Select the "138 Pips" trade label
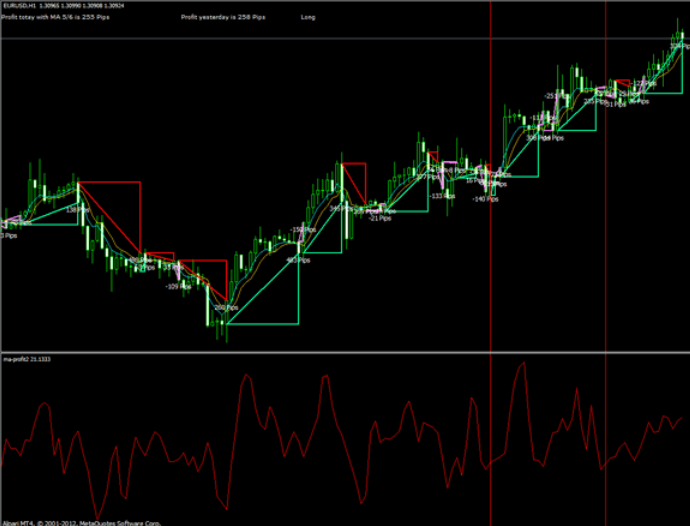The width and height of the screenshot is (690, 526). (x=77, y=210)
